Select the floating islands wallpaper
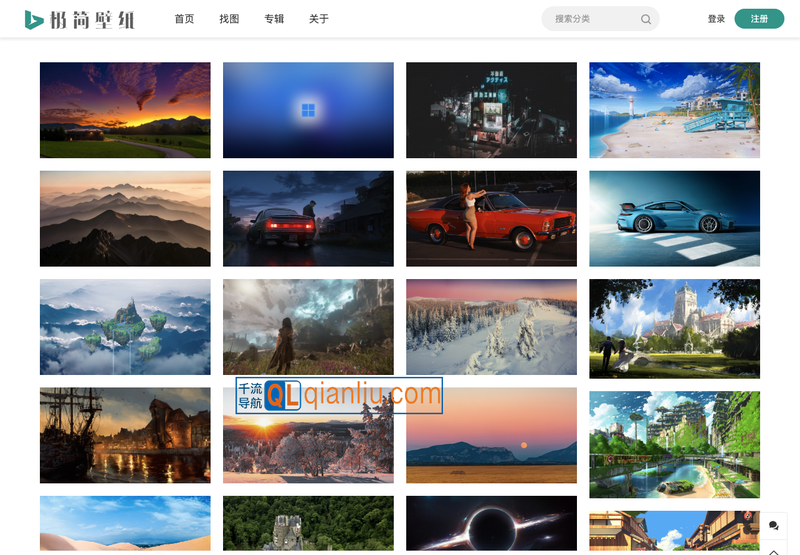 point(125,327)
